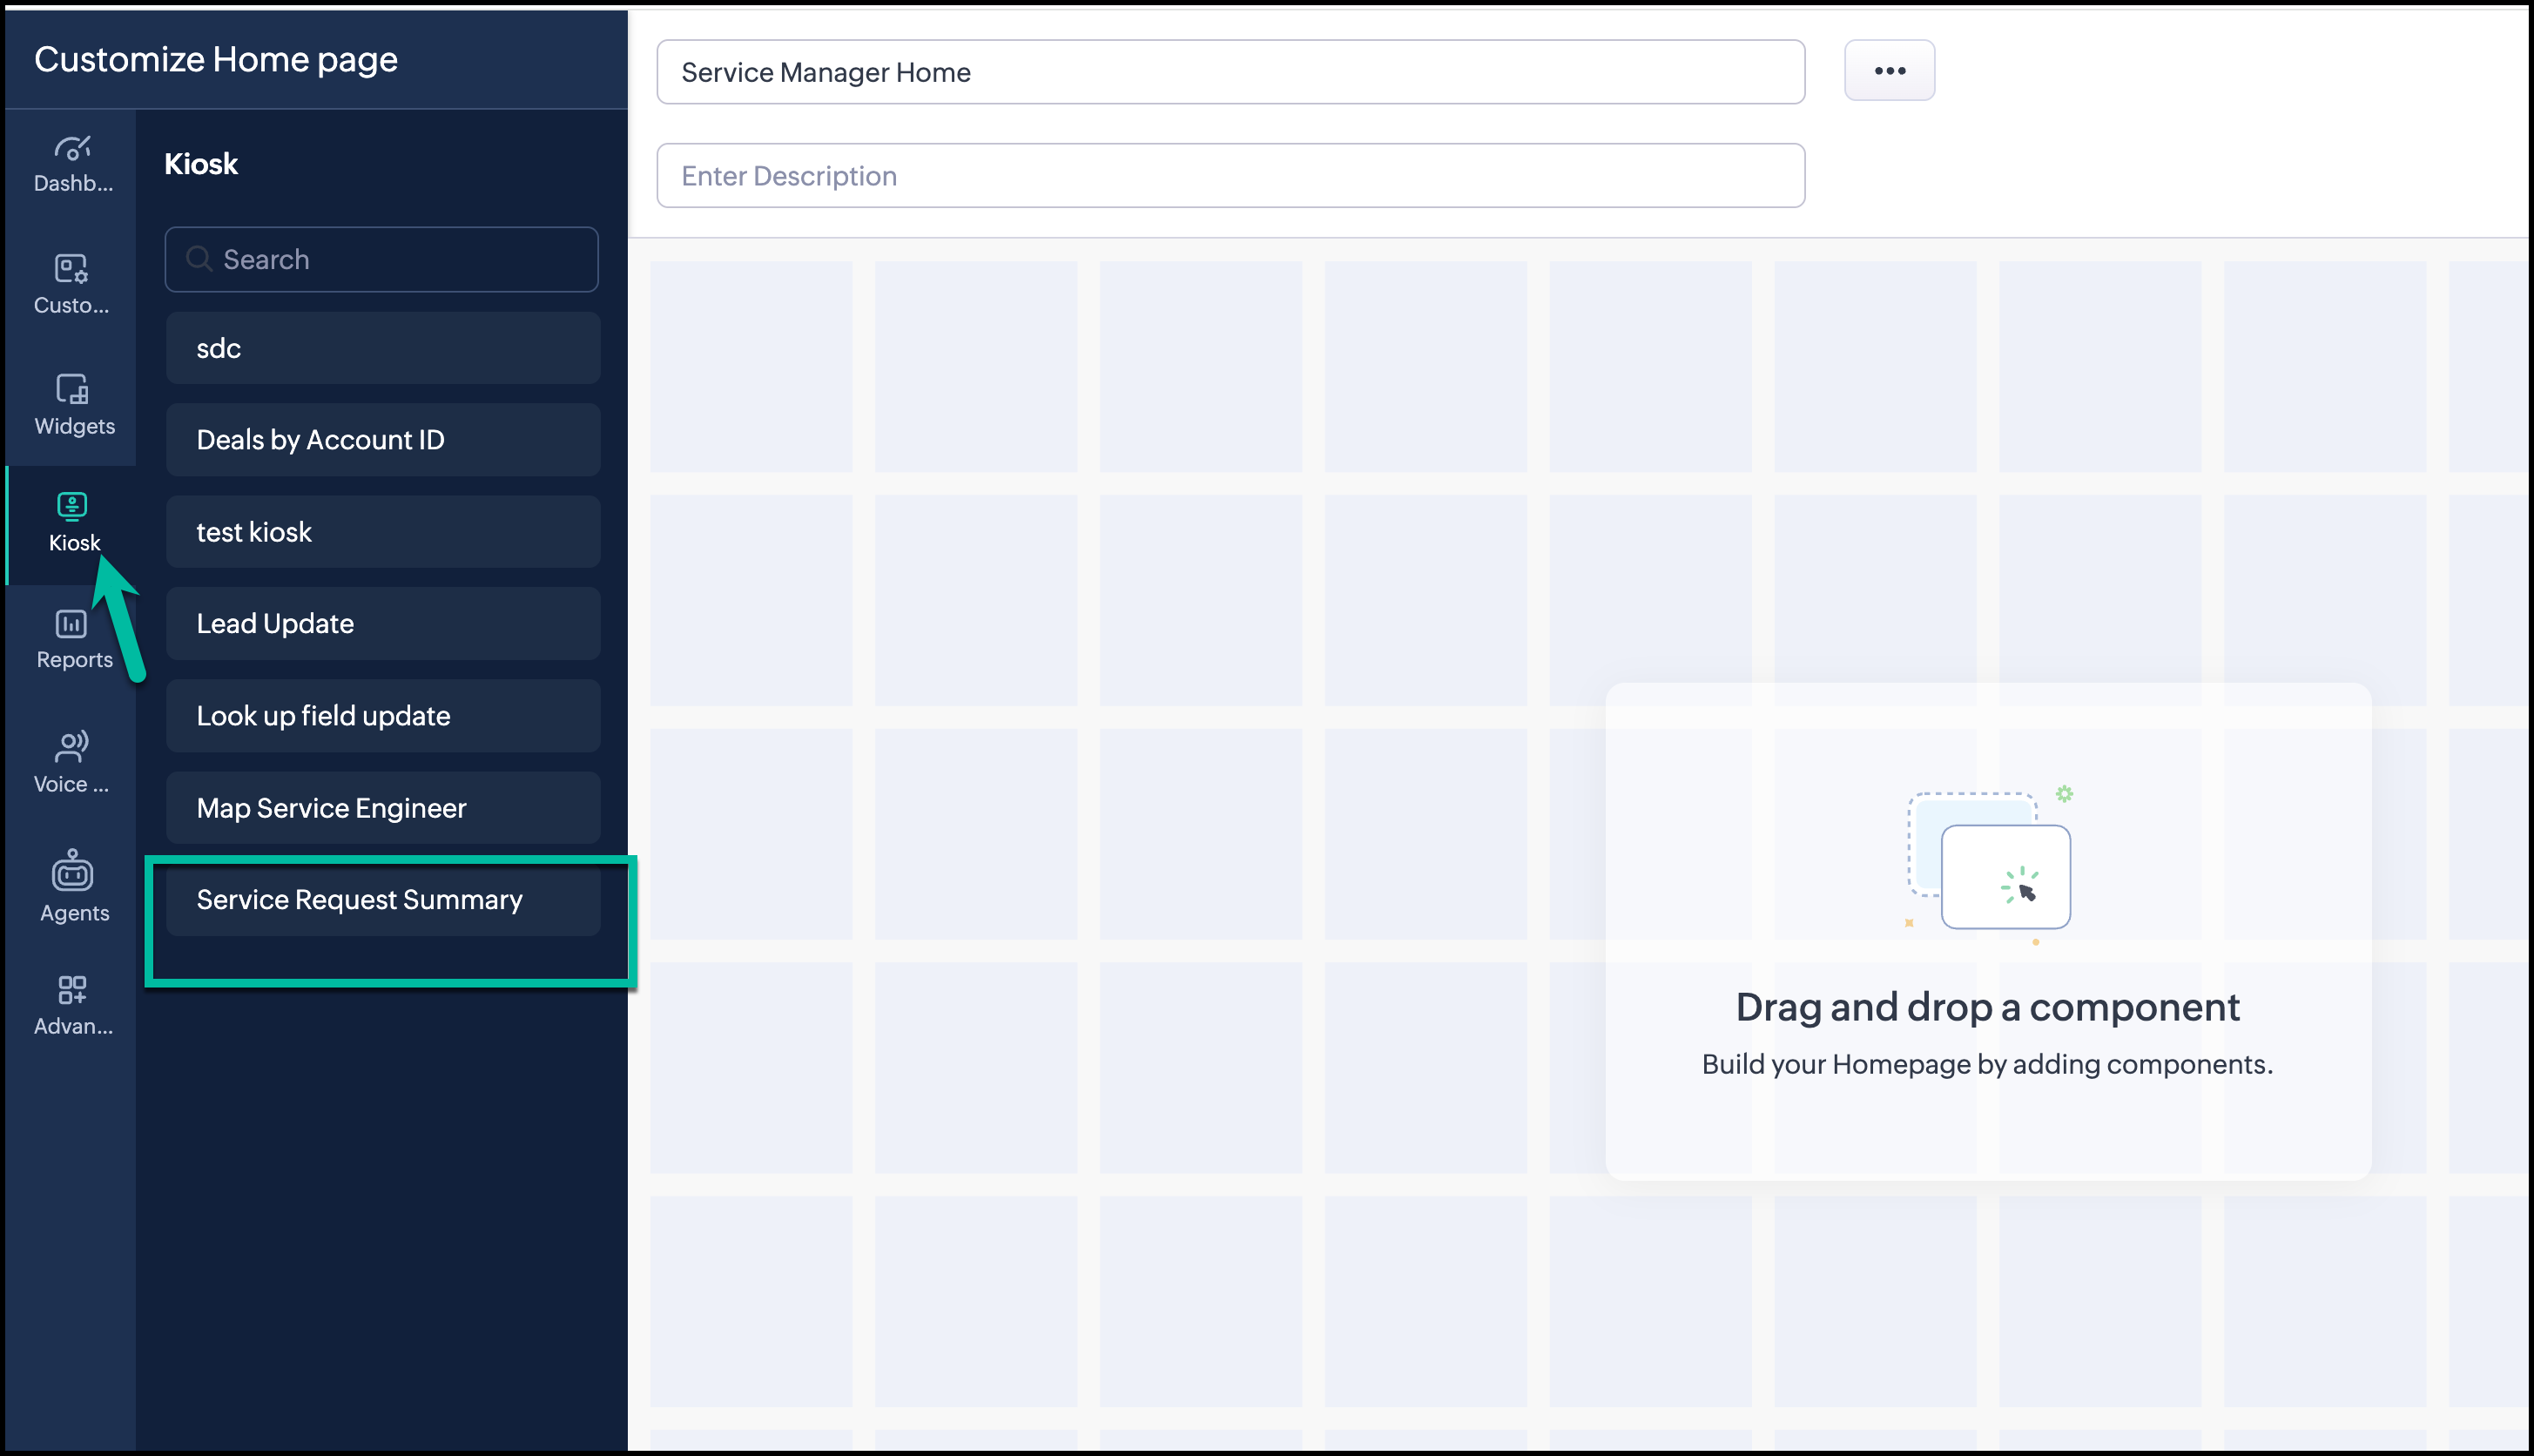Screen dimensions: 2534x1456
Task: Open the Voice sidebar section
Action: pyautogui.click(x=72, y=762)
